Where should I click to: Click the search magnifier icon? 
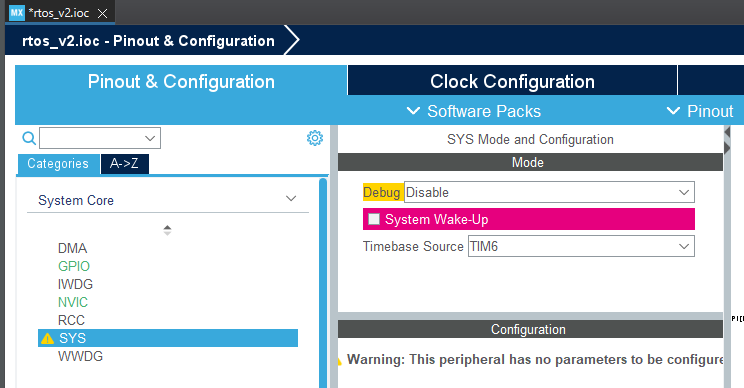point(29,138)
